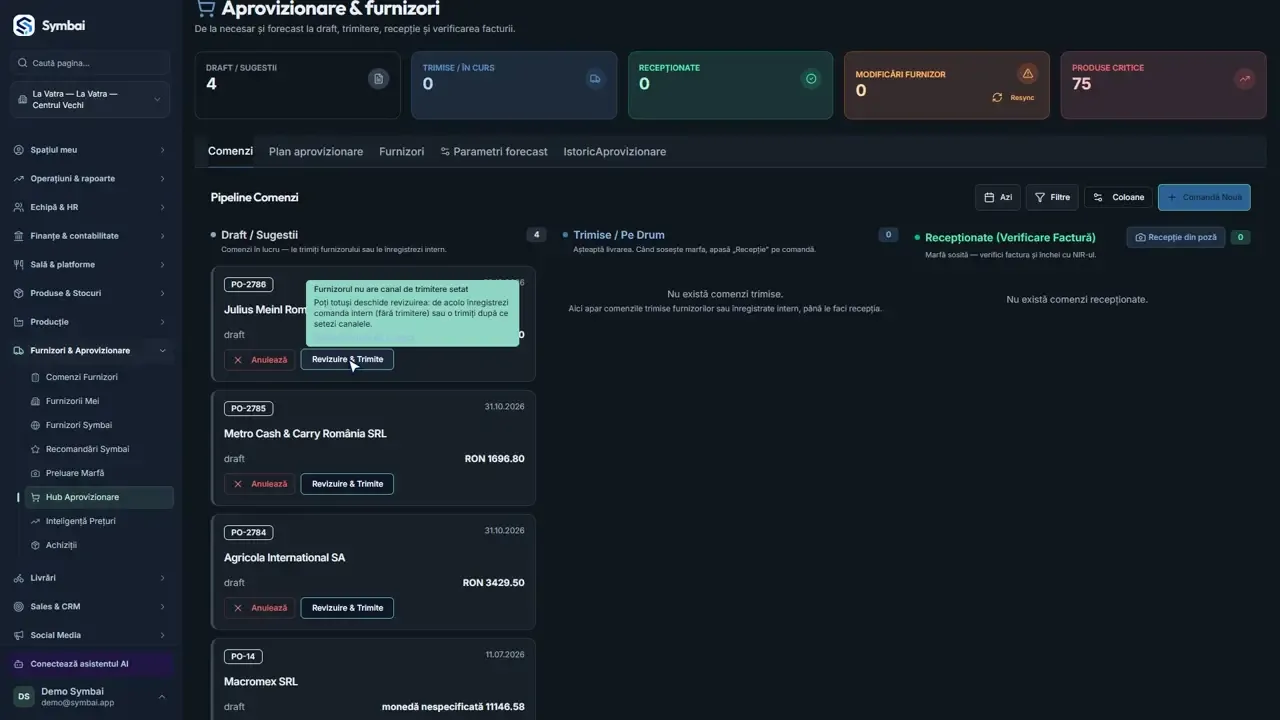Click Resync on Modificări furnizor card

[1013, 98]
